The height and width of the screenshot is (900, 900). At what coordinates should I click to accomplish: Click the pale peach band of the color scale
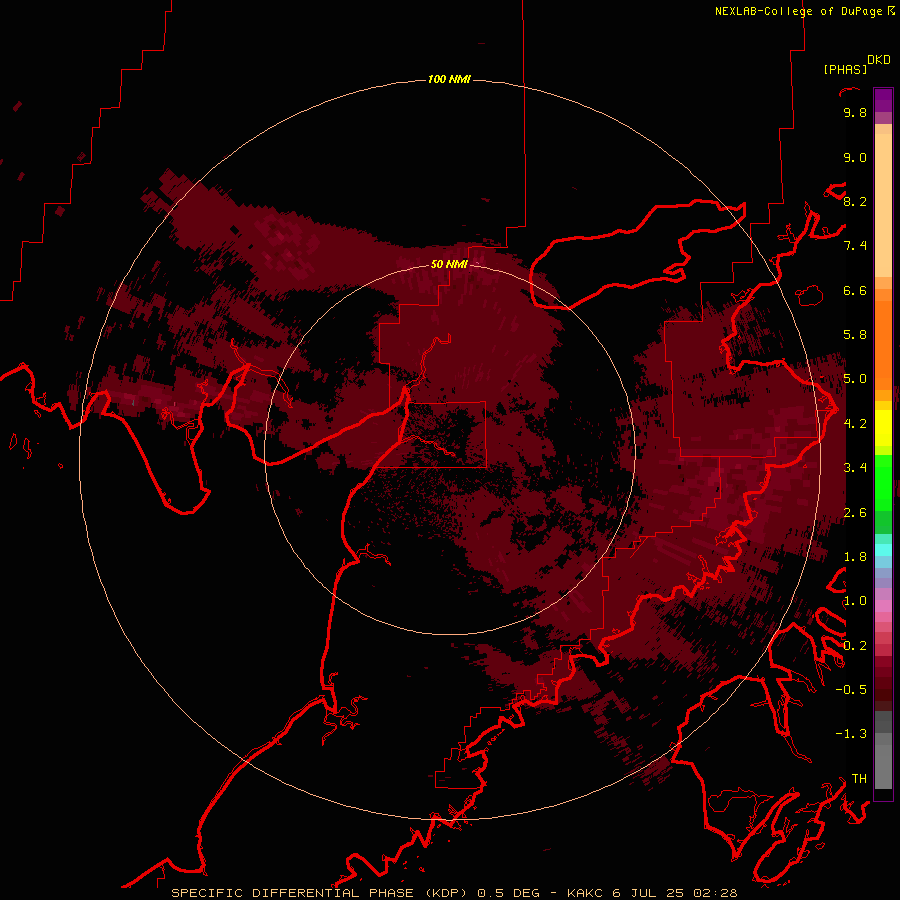883,205
